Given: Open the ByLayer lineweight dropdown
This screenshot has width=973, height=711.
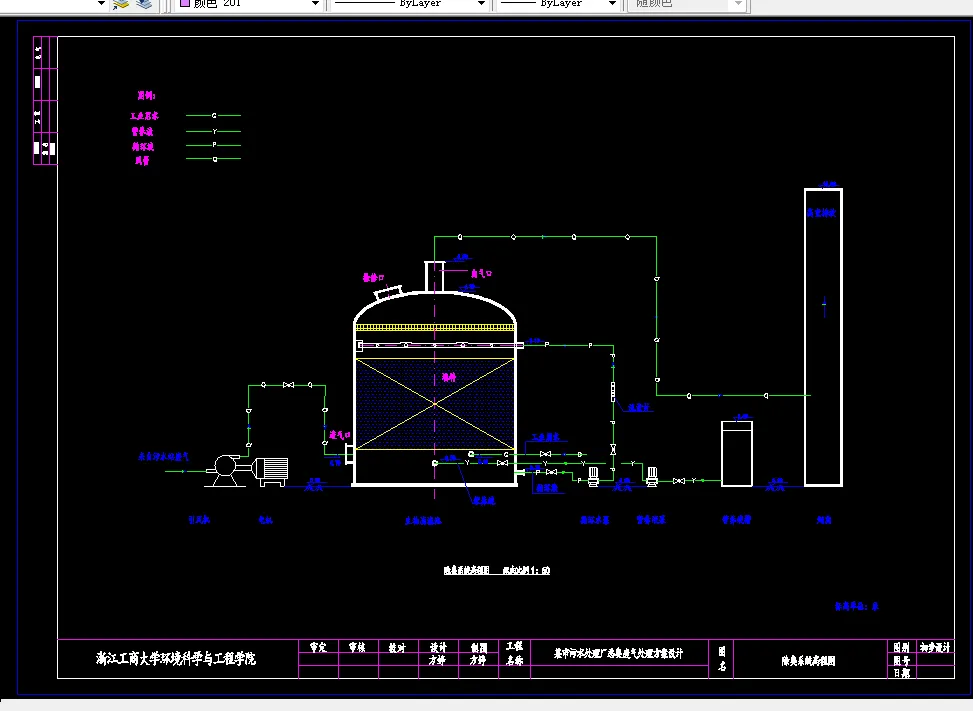Looking at the screenshot, I should [612, 4].
